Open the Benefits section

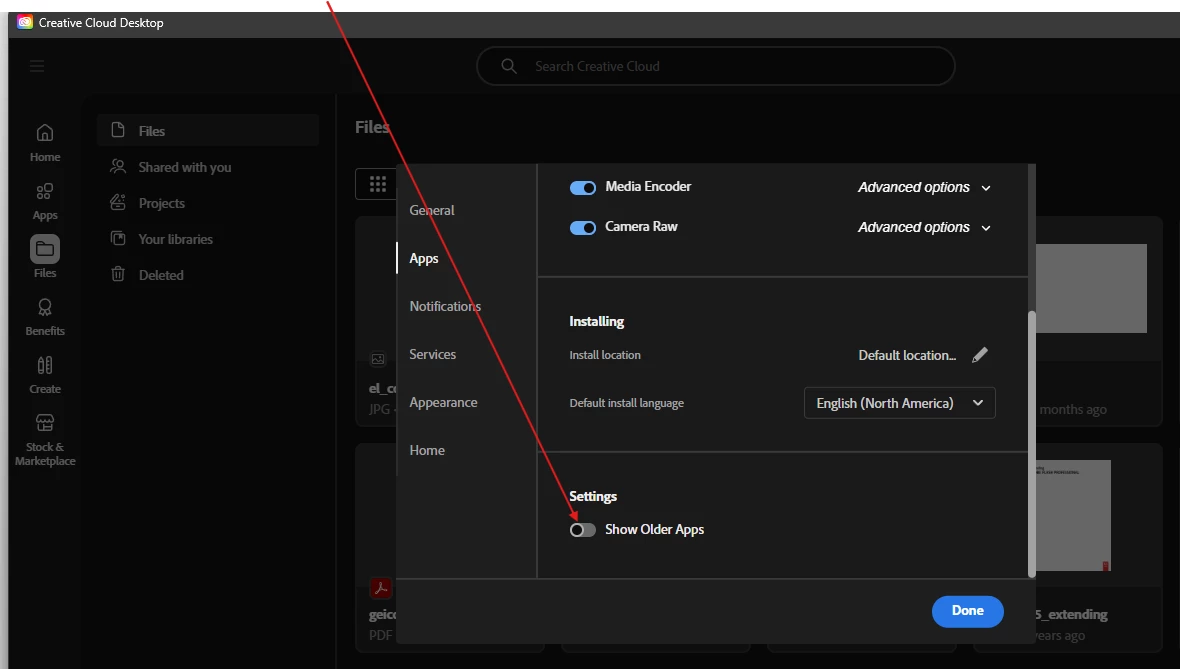pos(45,317)
